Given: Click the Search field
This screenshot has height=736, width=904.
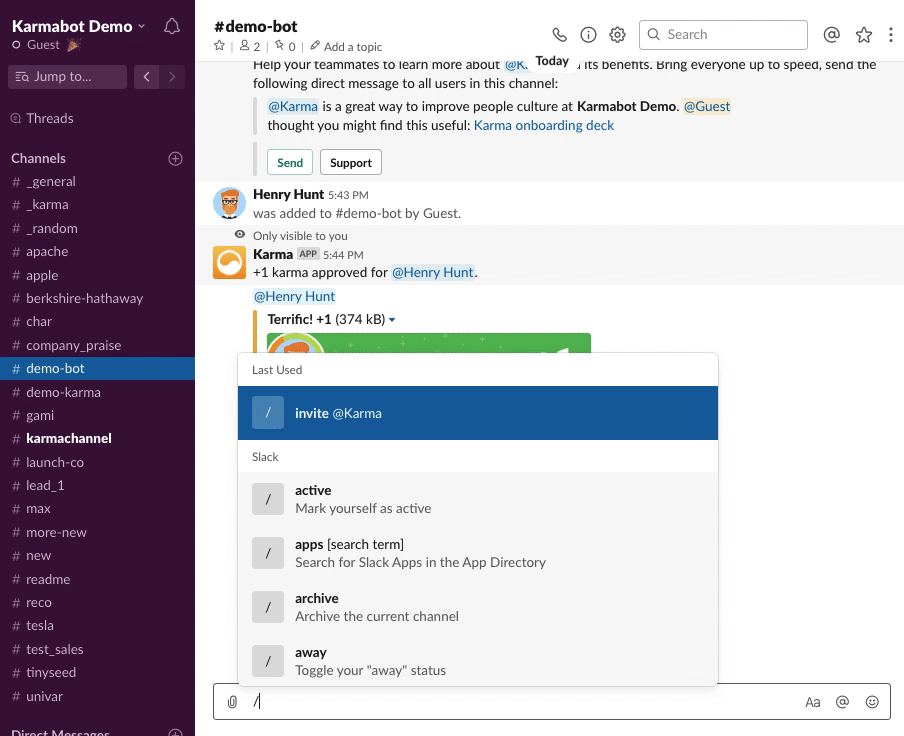Looking at the screenshot, I should pos(723,35).
